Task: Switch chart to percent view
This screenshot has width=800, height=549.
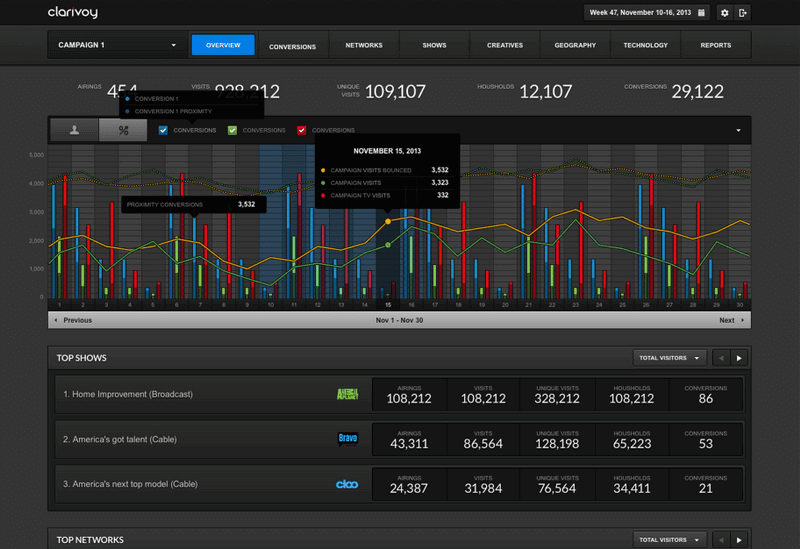Action: [x=124, y=130]
